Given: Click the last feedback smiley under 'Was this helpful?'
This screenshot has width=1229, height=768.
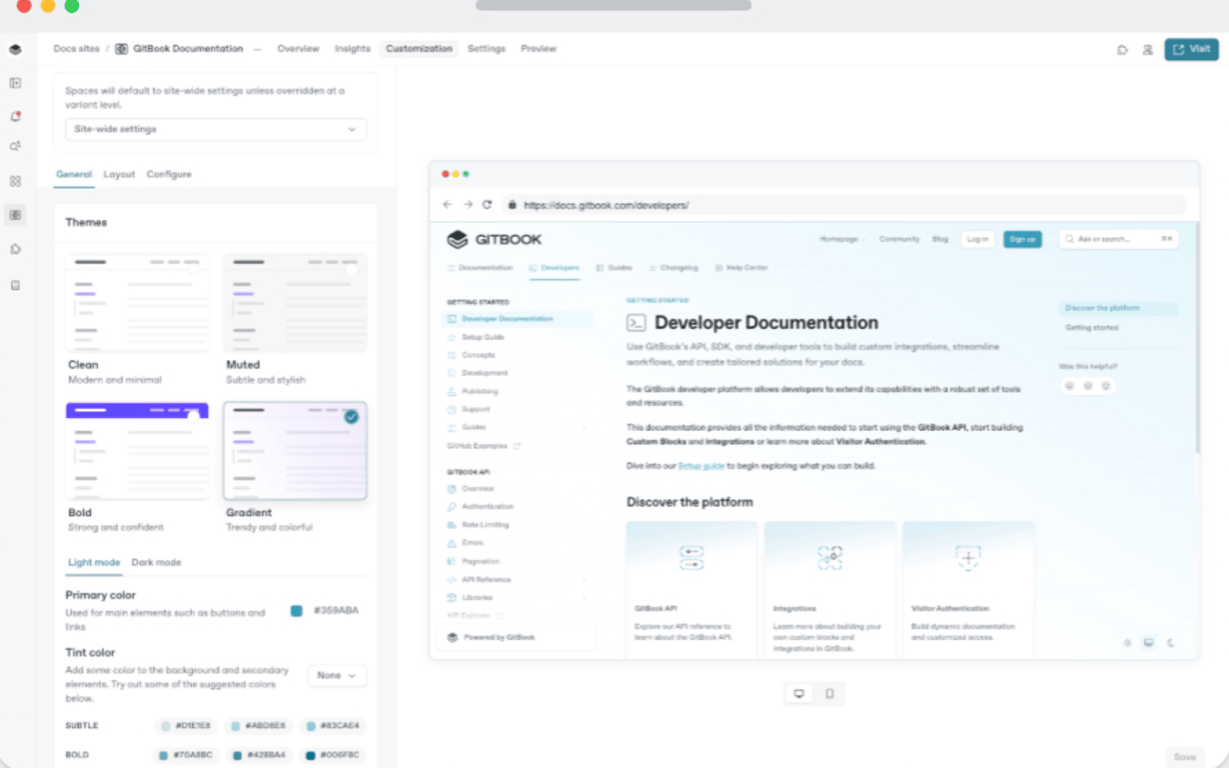Looking at the screenshot, I should [x=1106, y=385].
